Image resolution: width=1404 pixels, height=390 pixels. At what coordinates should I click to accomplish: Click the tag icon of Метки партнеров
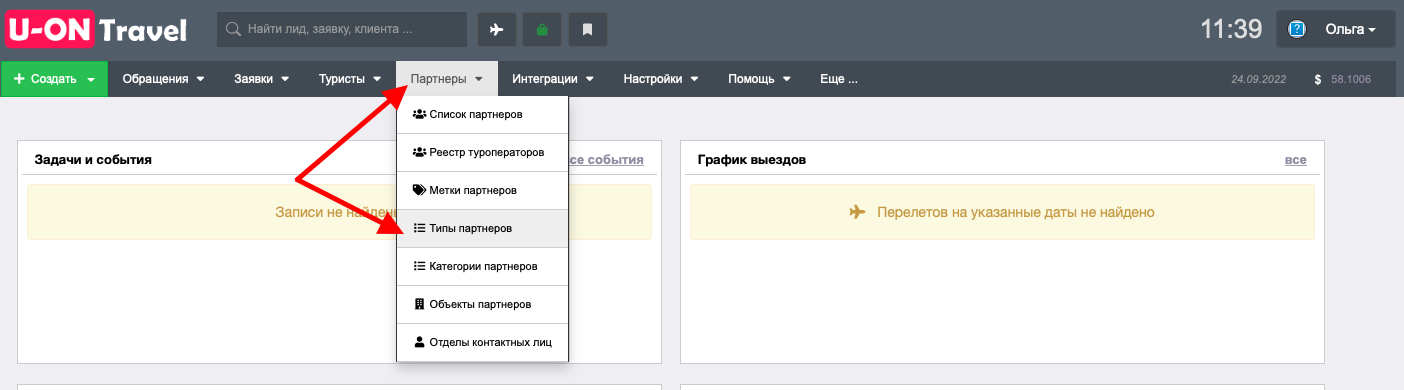click(419, 190)
